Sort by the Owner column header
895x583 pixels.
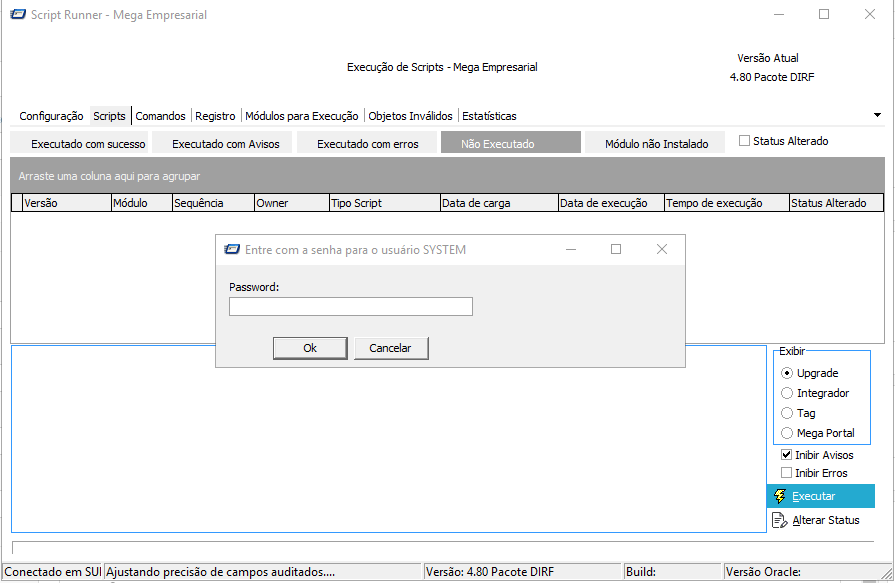tap(292, 203)
